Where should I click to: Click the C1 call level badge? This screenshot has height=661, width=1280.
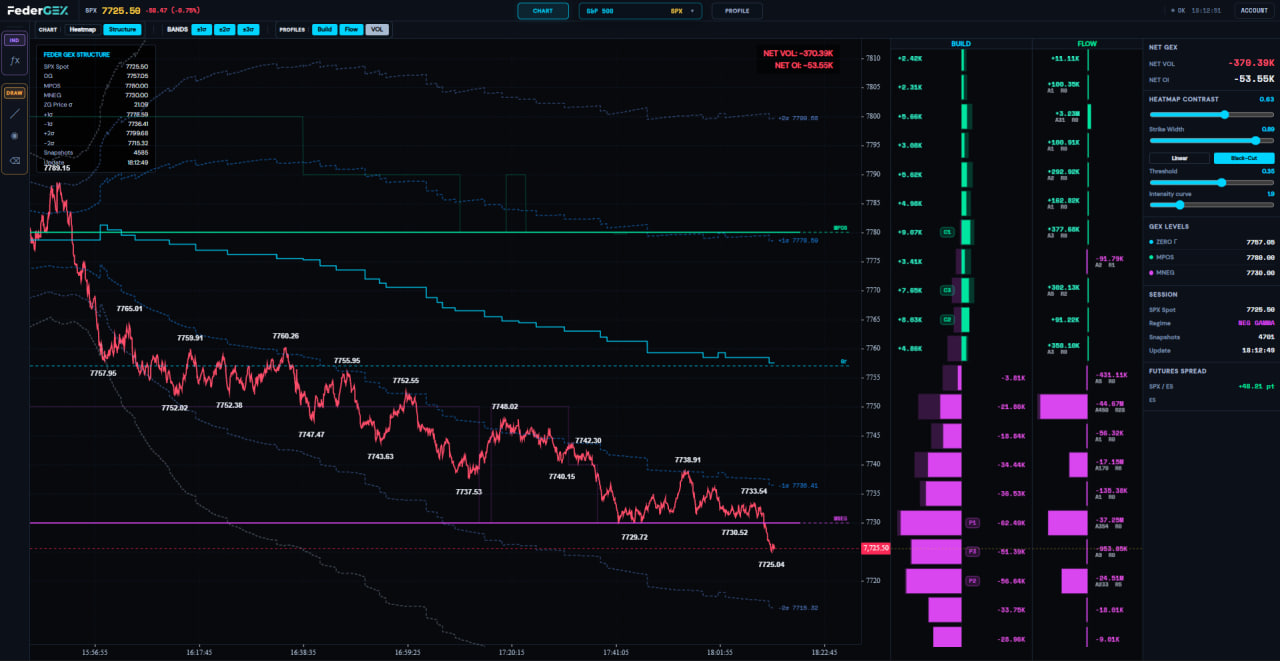946,232
